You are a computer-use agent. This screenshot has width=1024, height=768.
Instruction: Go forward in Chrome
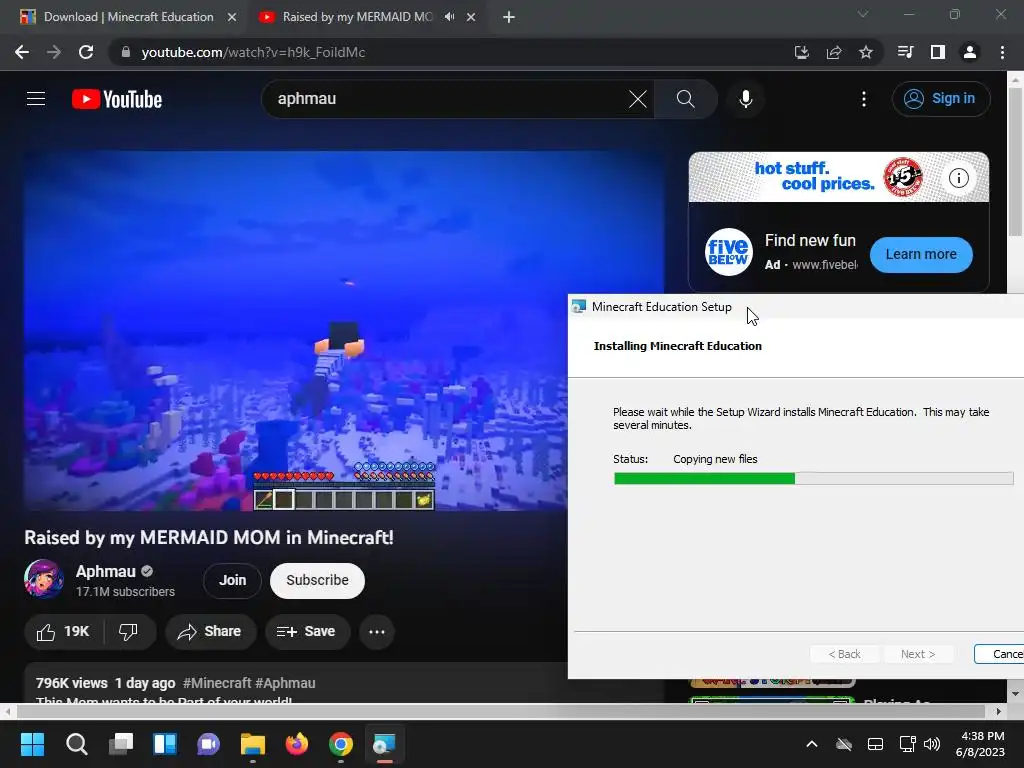point(54,52)
